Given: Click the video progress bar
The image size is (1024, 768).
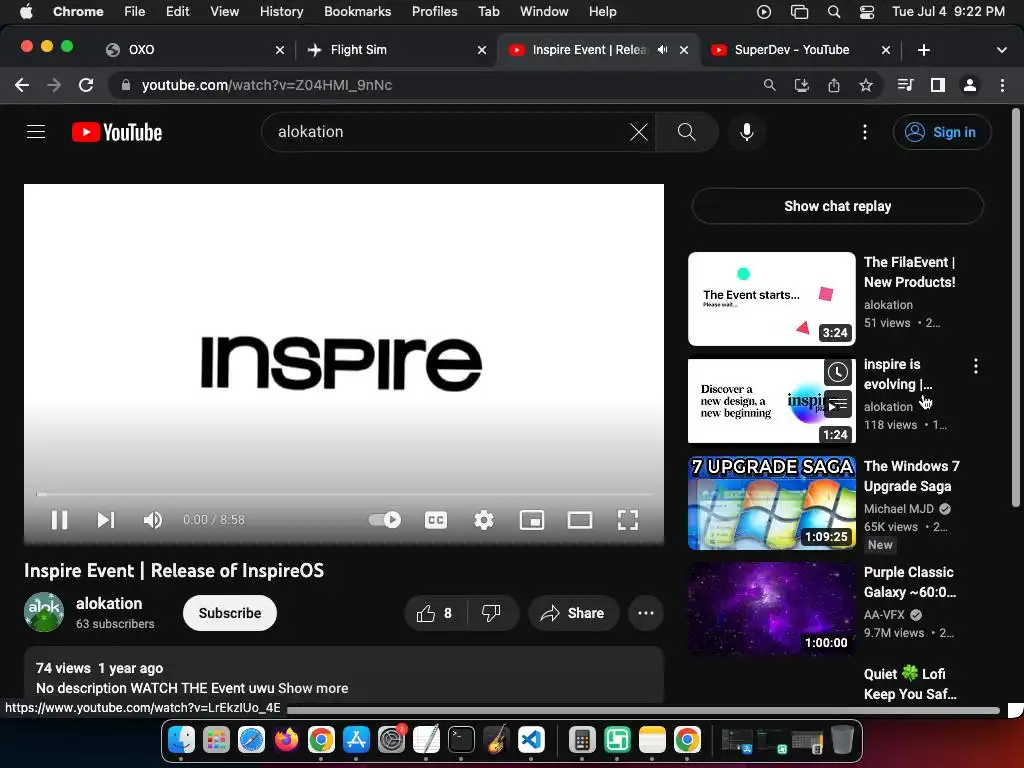Looking at the screenshot, I should tap(344, 494).
